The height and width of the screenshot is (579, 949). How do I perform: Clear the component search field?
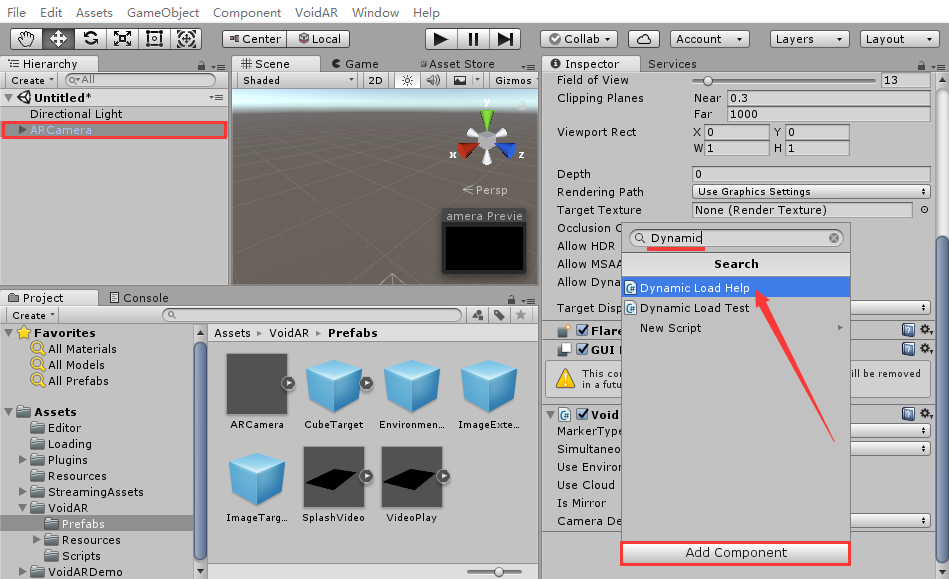[x=834, y=238]
